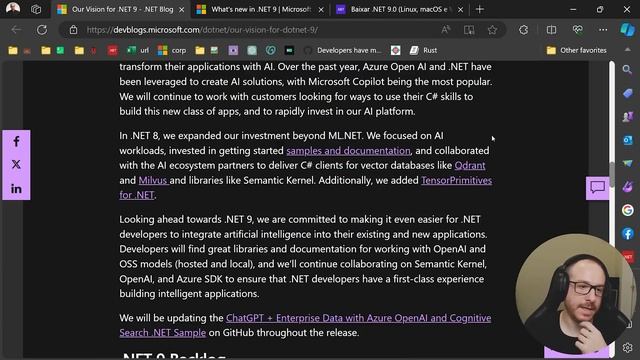Share article on X

pos(16,164)
